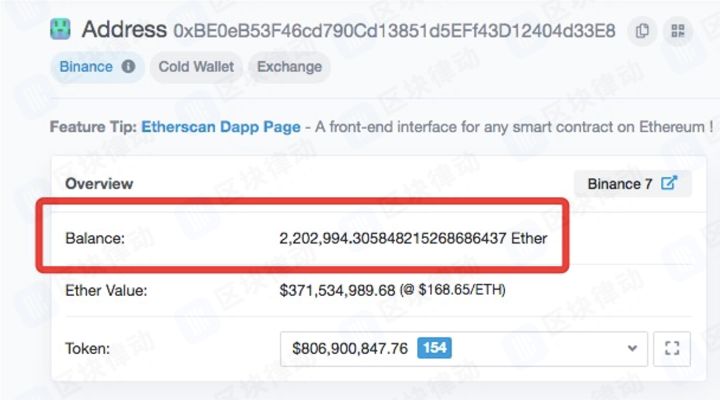Open the Etherscan Dapp Page link
720x400 pixels.
[x=221, y=127]
